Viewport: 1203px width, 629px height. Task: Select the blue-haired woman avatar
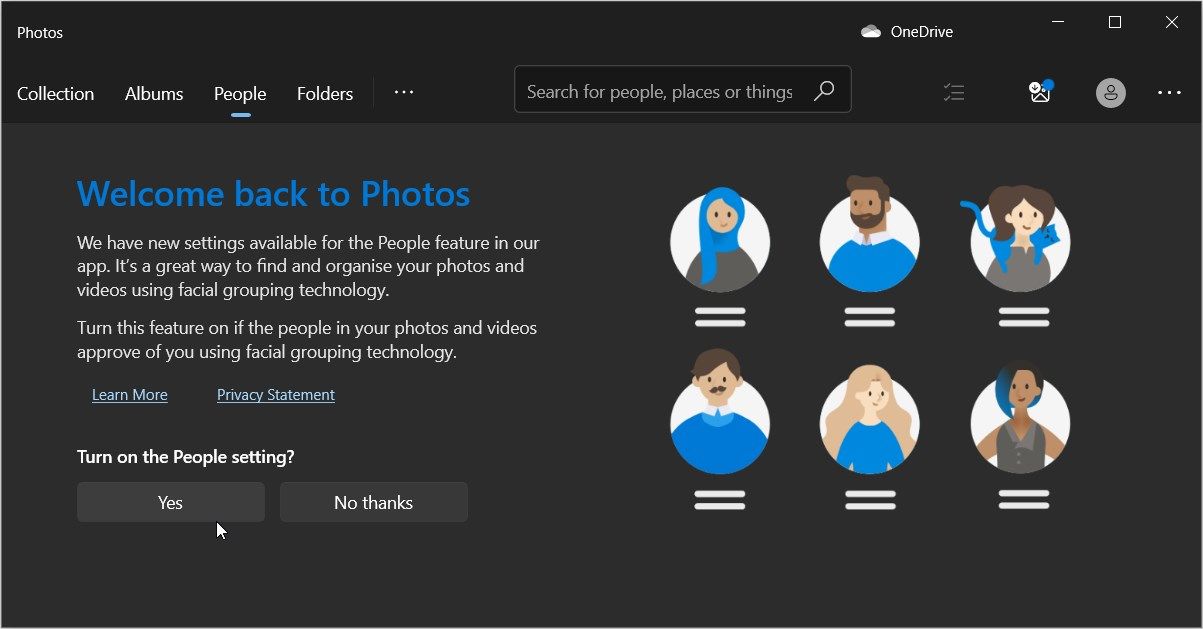(720, 240)
